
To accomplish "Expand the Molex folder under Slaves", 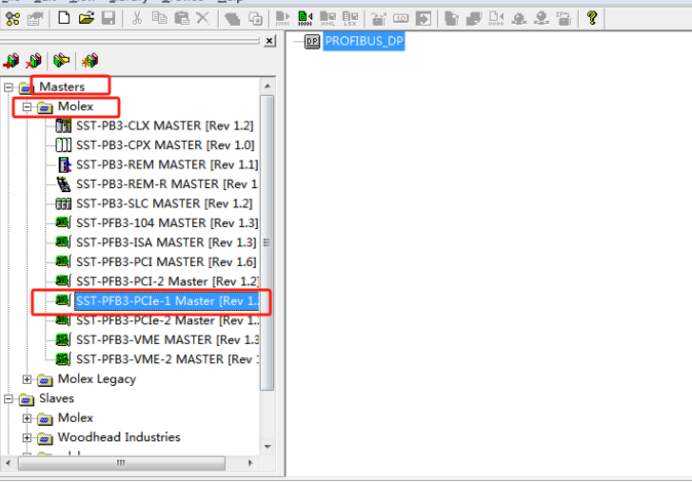I will [27, 418].
